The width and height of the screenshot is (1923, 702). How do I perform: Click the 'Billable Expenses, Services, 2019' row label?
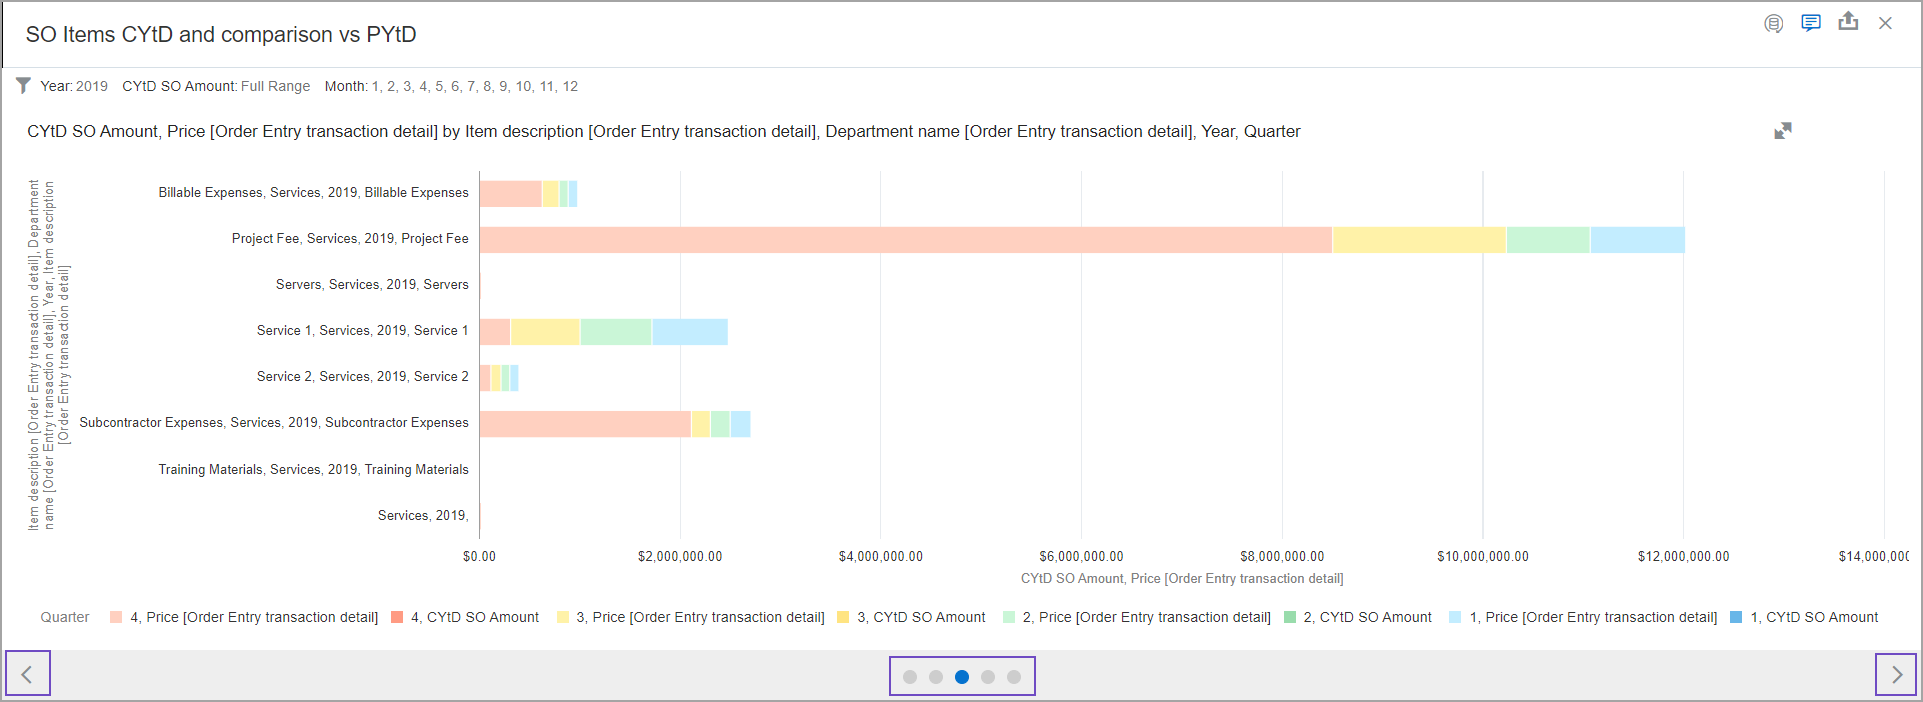coord(313,192)
